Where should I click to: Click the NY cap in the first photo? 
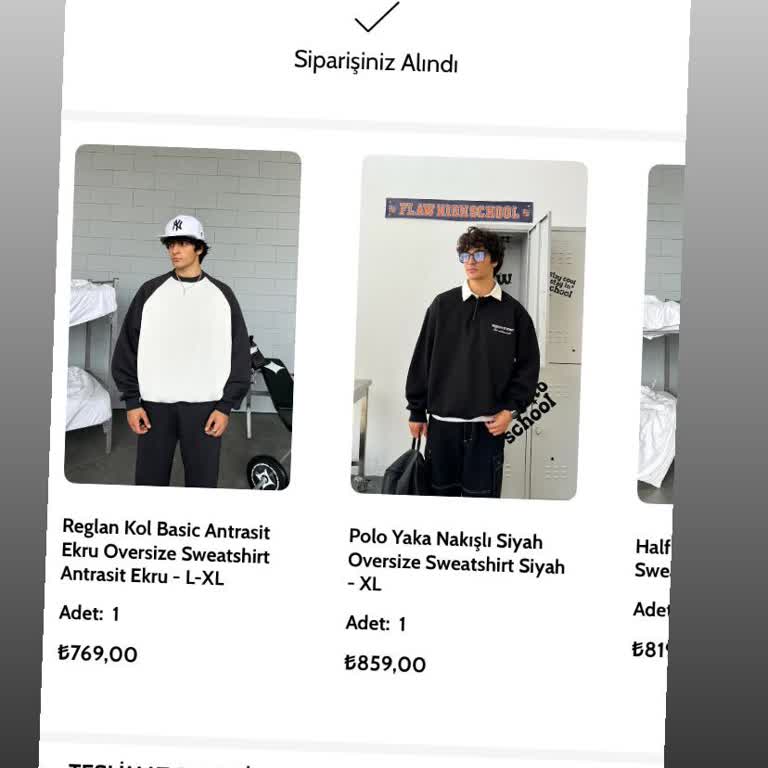pos(183,228)
